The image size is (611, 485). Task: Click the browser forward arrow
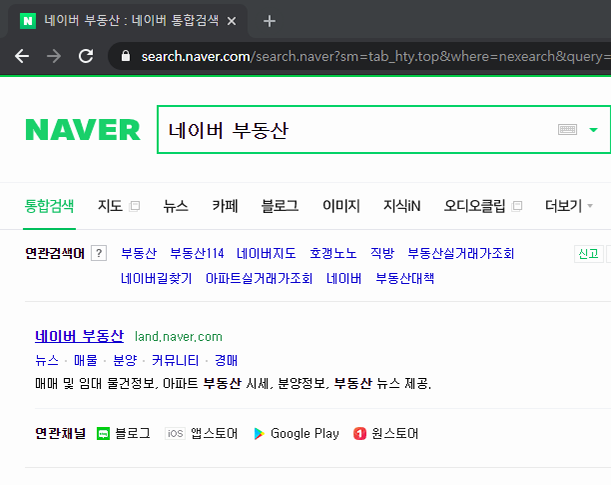click(54, 56)
